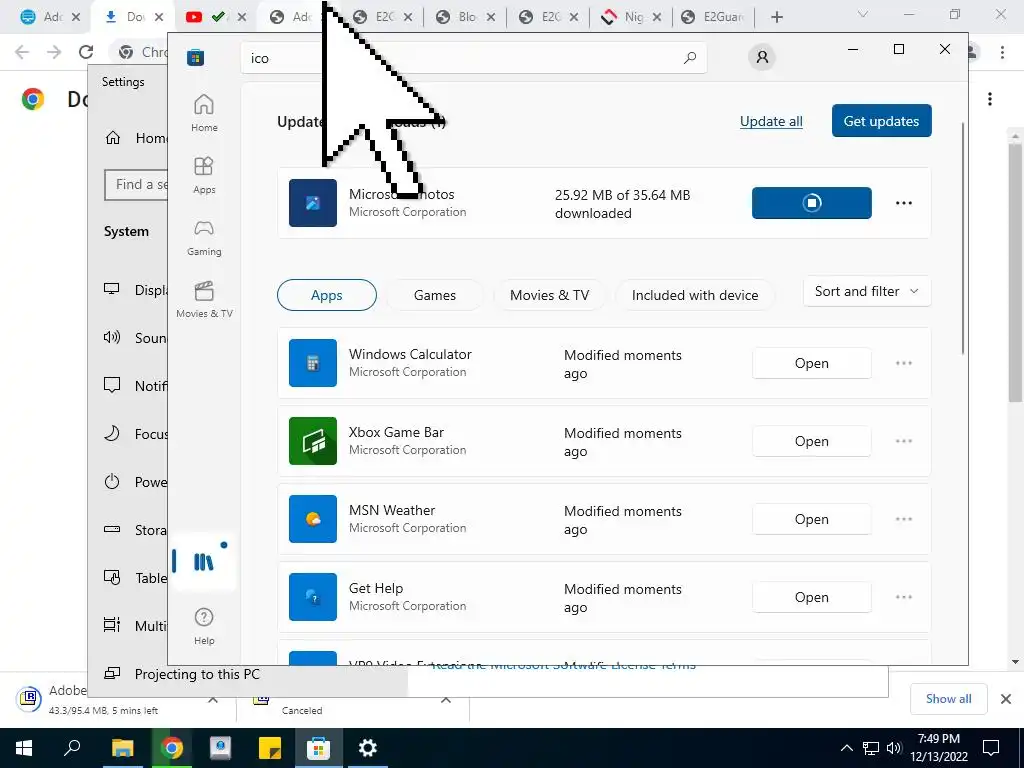Reload page in Chrome

(86, 52)
